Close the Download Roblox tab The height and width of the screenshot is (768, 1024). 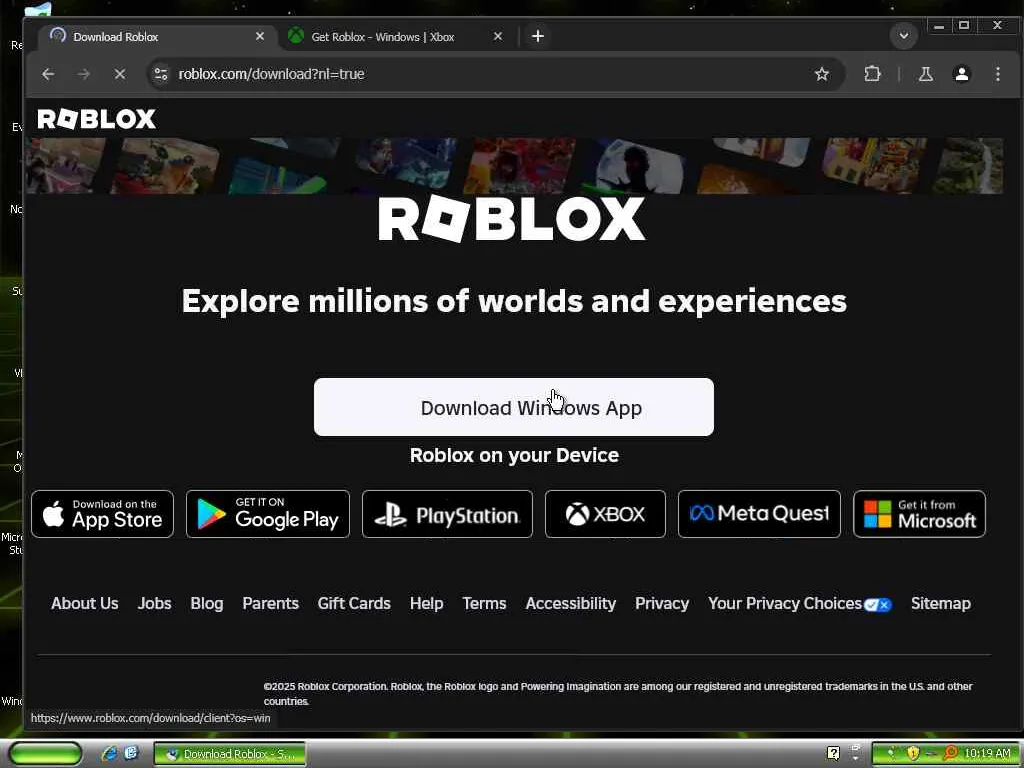[260, 37]
